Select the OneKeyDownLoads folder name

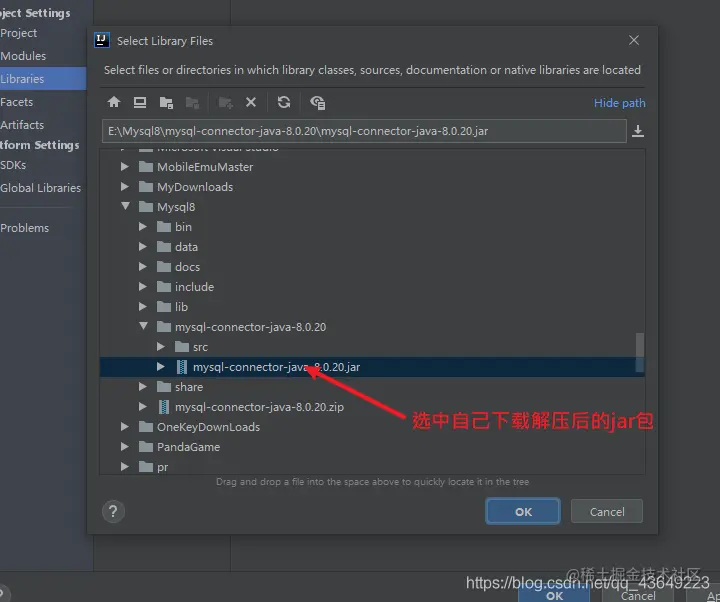tap(208, 427)
